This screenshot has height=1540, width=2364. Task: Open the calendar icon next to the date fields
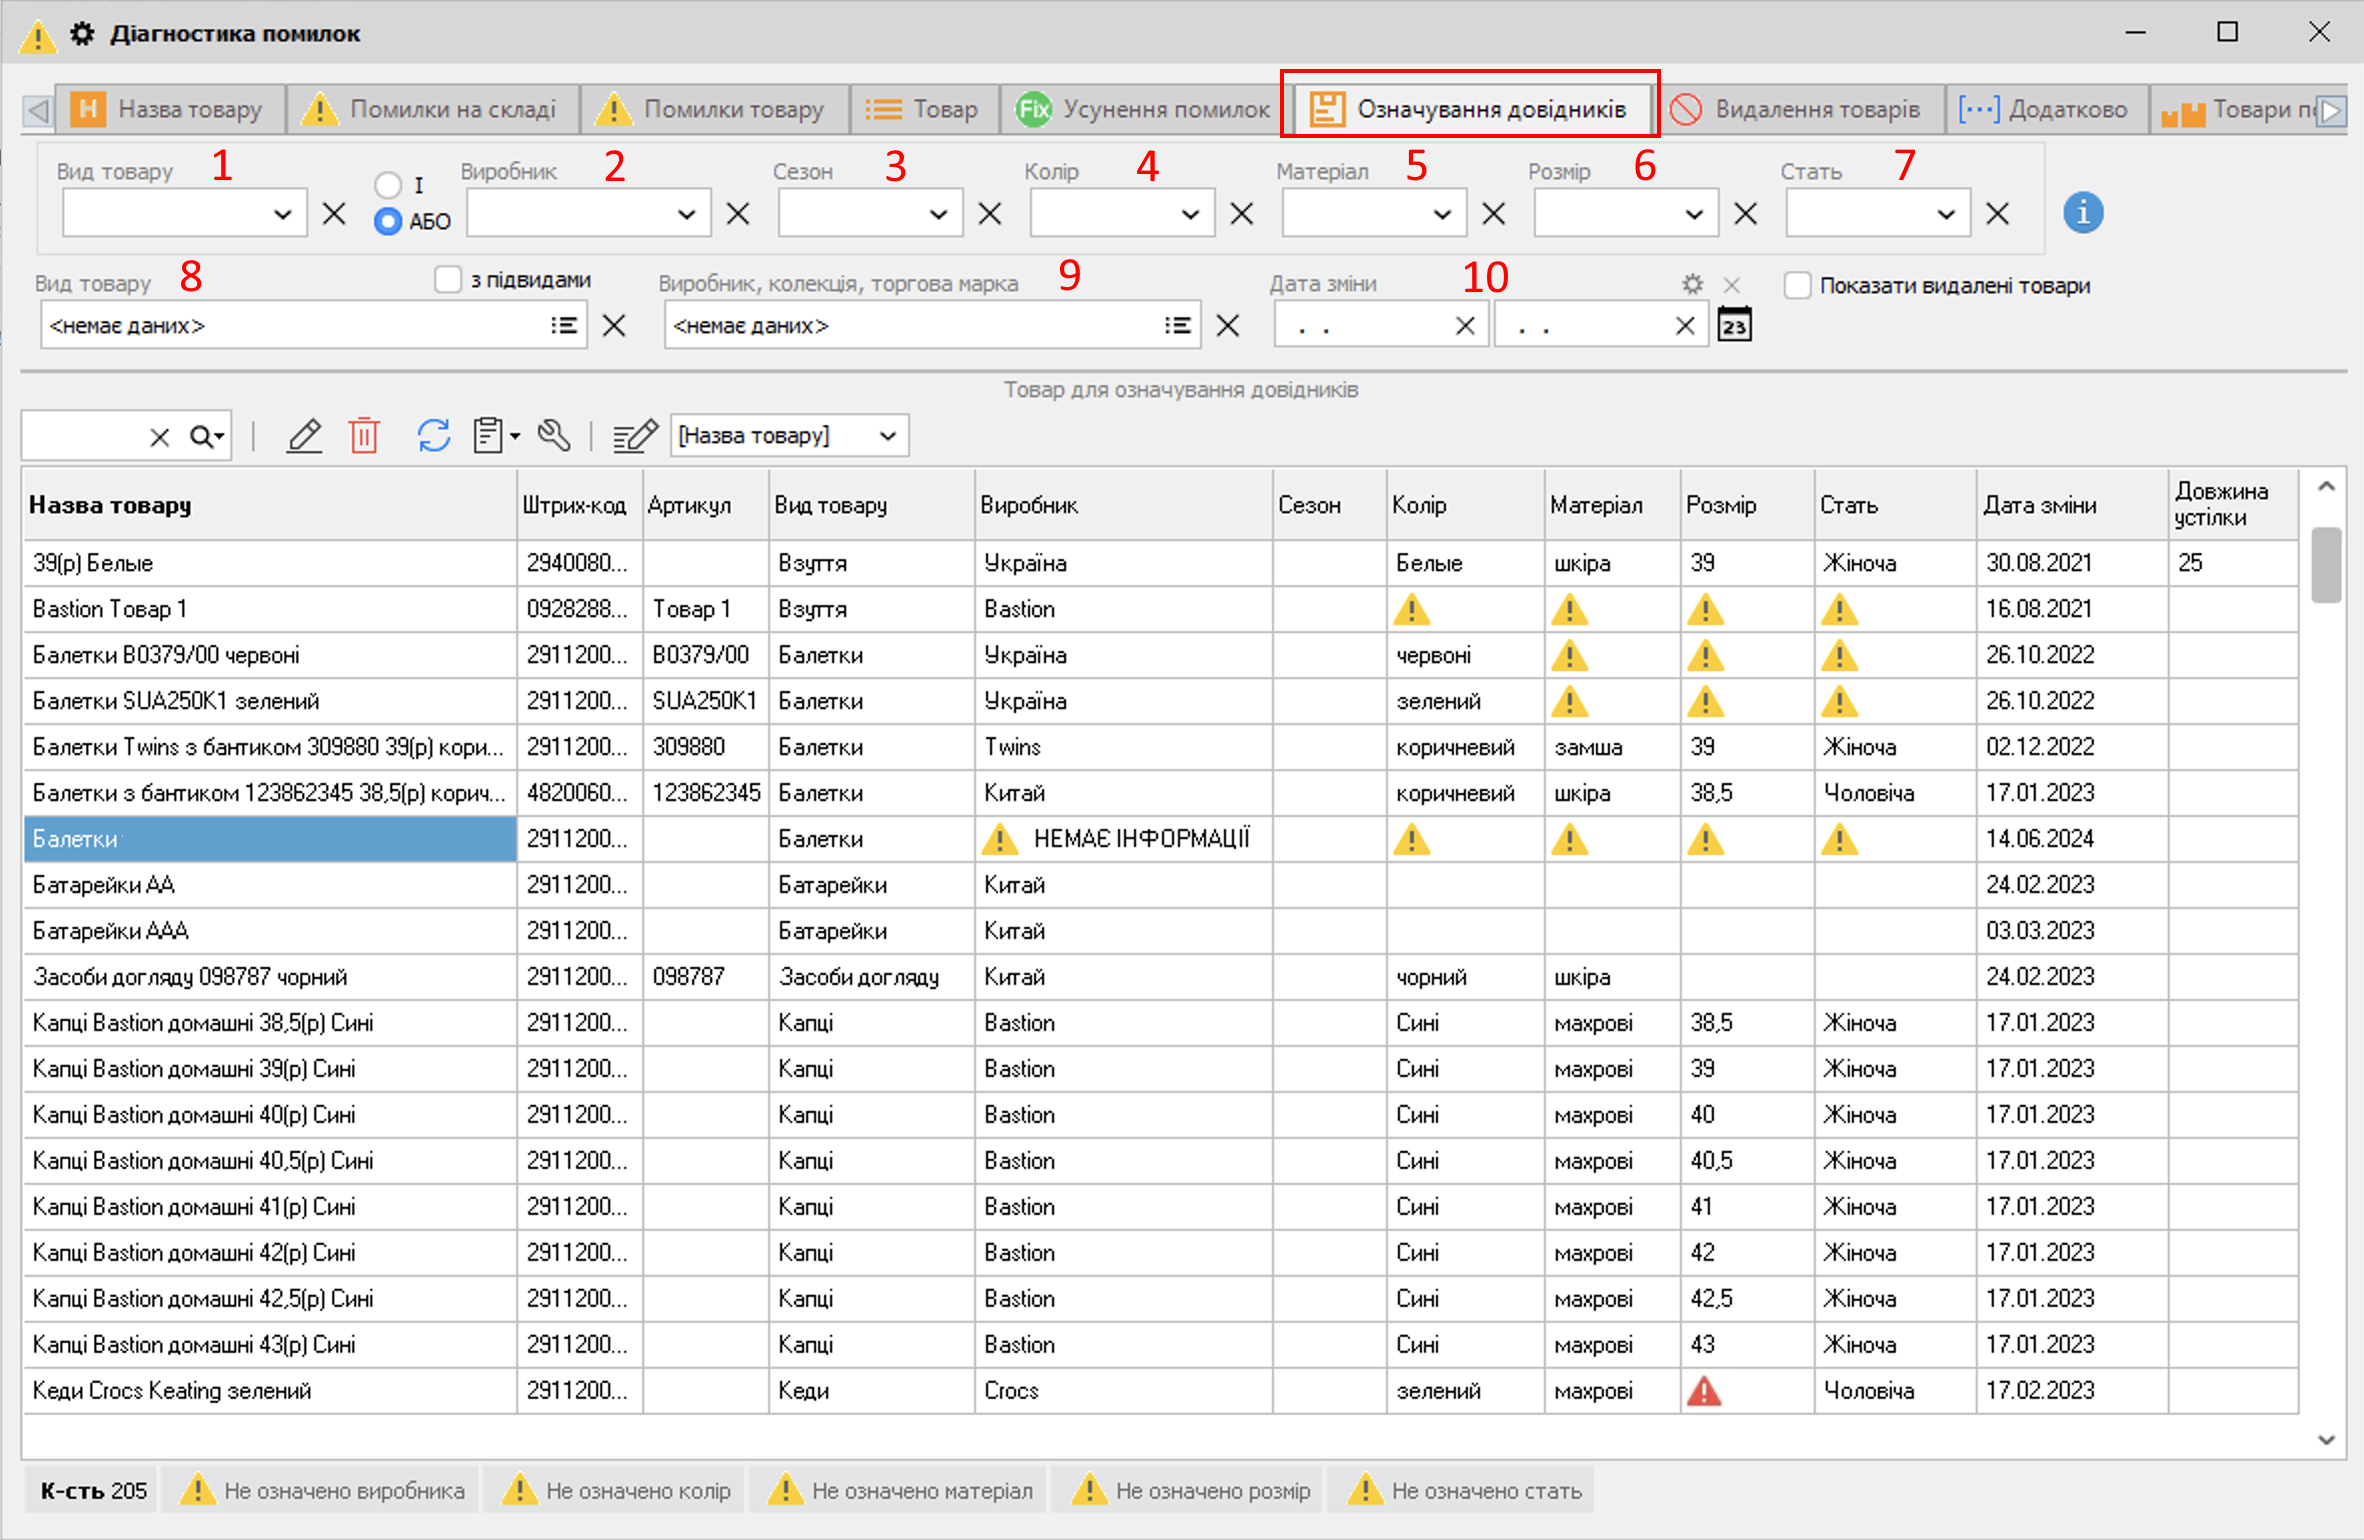click(1735, 325)
